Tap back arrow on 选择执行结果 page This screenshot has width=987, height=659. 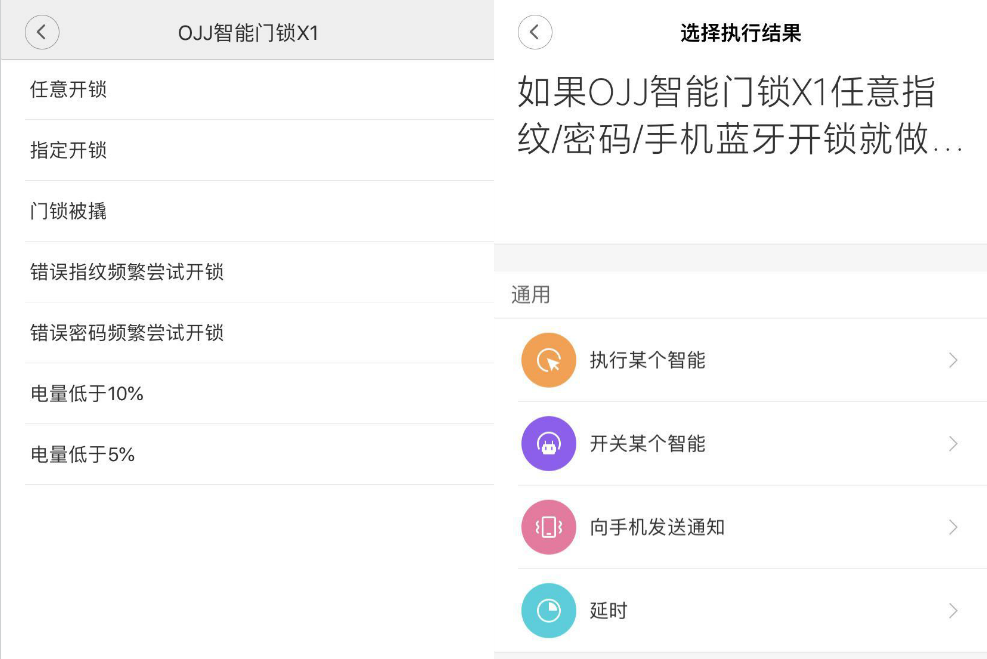[x=535, y=32]
